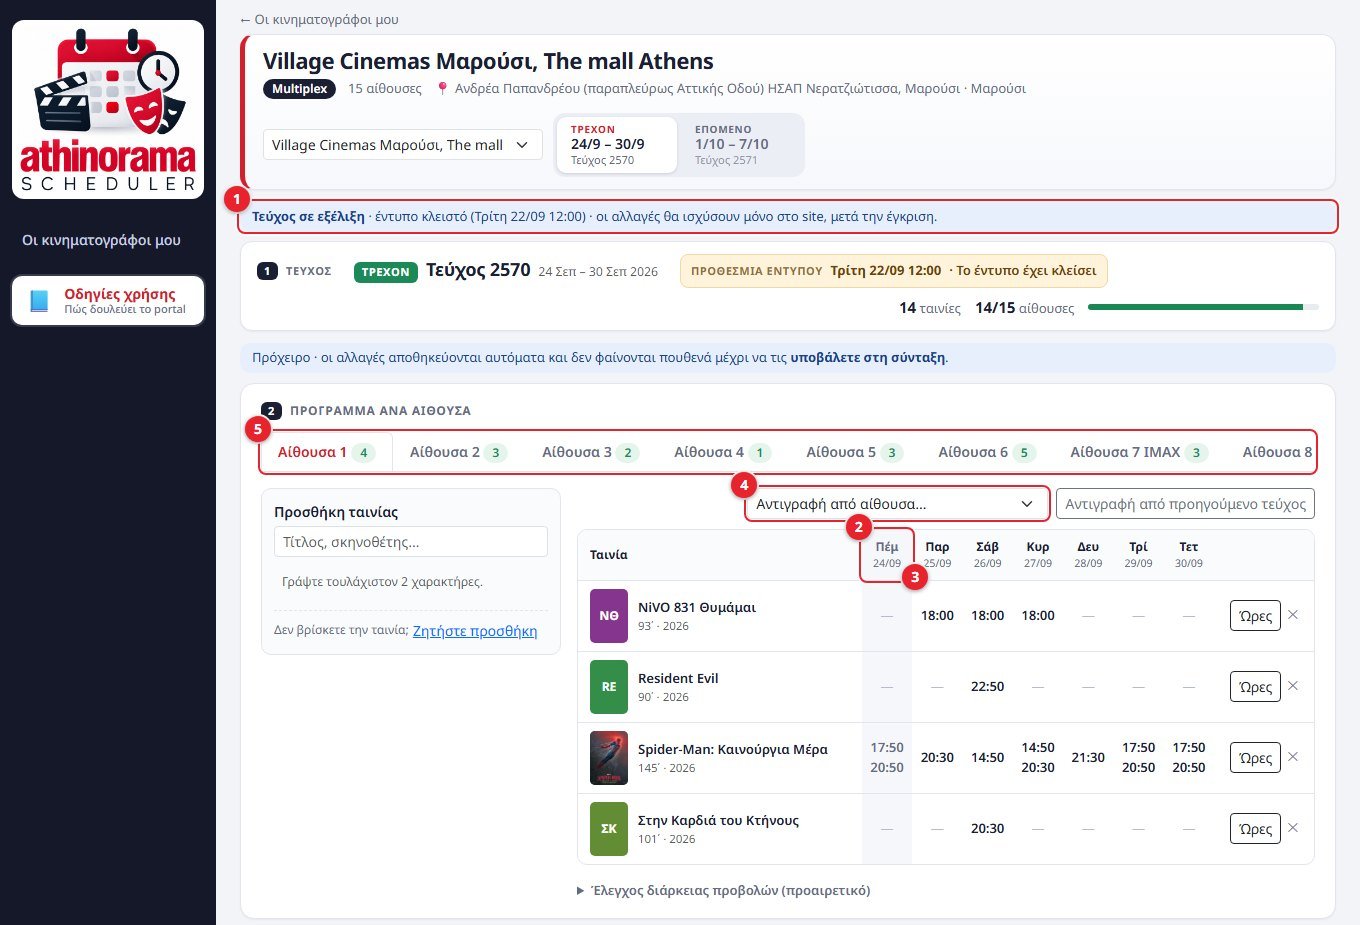The image size is (1360, 925).
Task: Click the Αντιγραφή από προηγούμενο τεύχος button
Action: 1185,504
